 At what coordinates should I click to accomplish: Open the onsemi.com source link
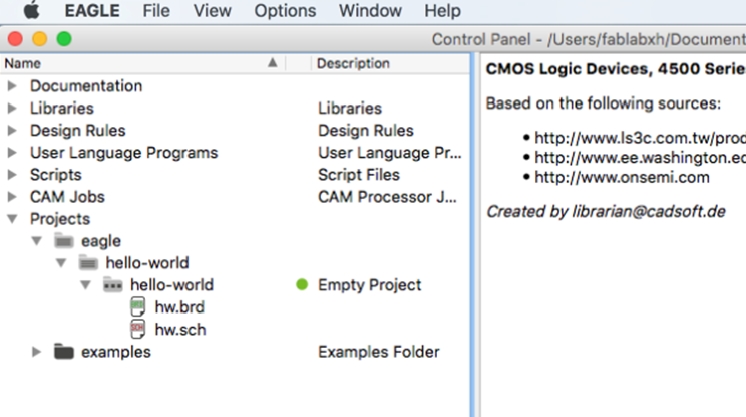(622, 178)
